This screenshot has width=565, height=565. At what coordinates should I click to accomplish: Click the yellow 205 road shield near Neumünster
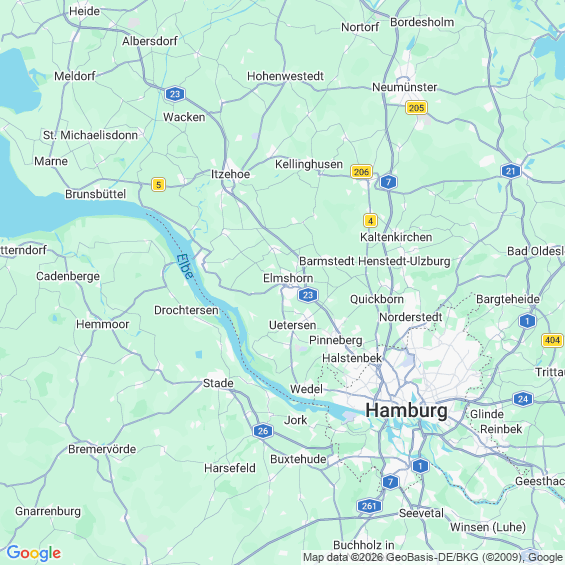(416, 108)
